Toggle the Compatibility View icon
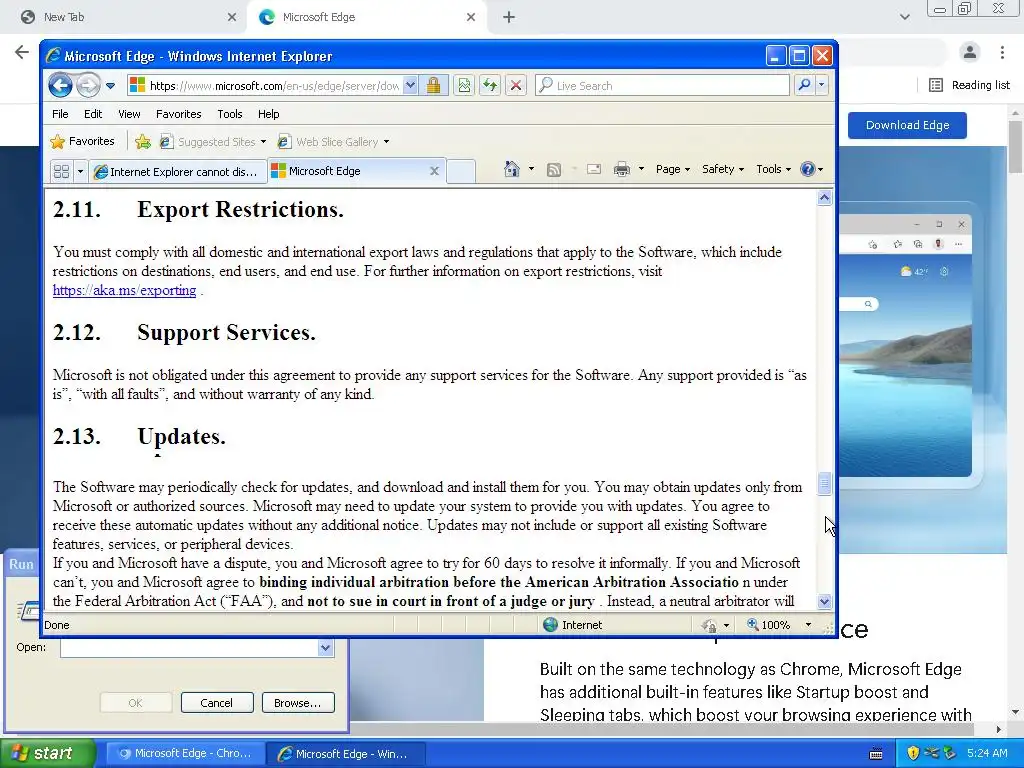Viewport: 1024px width, 768px height. tap(464, 86)
